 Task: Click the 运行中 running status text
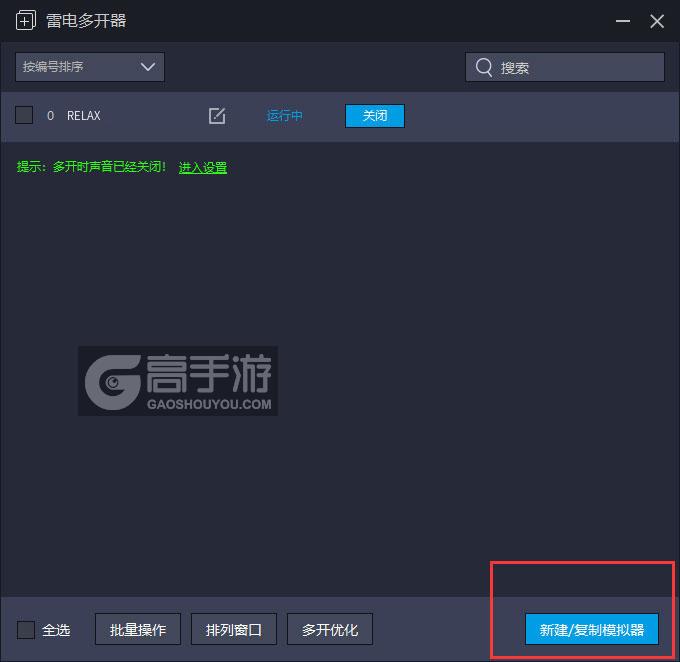tap(284, 116)
